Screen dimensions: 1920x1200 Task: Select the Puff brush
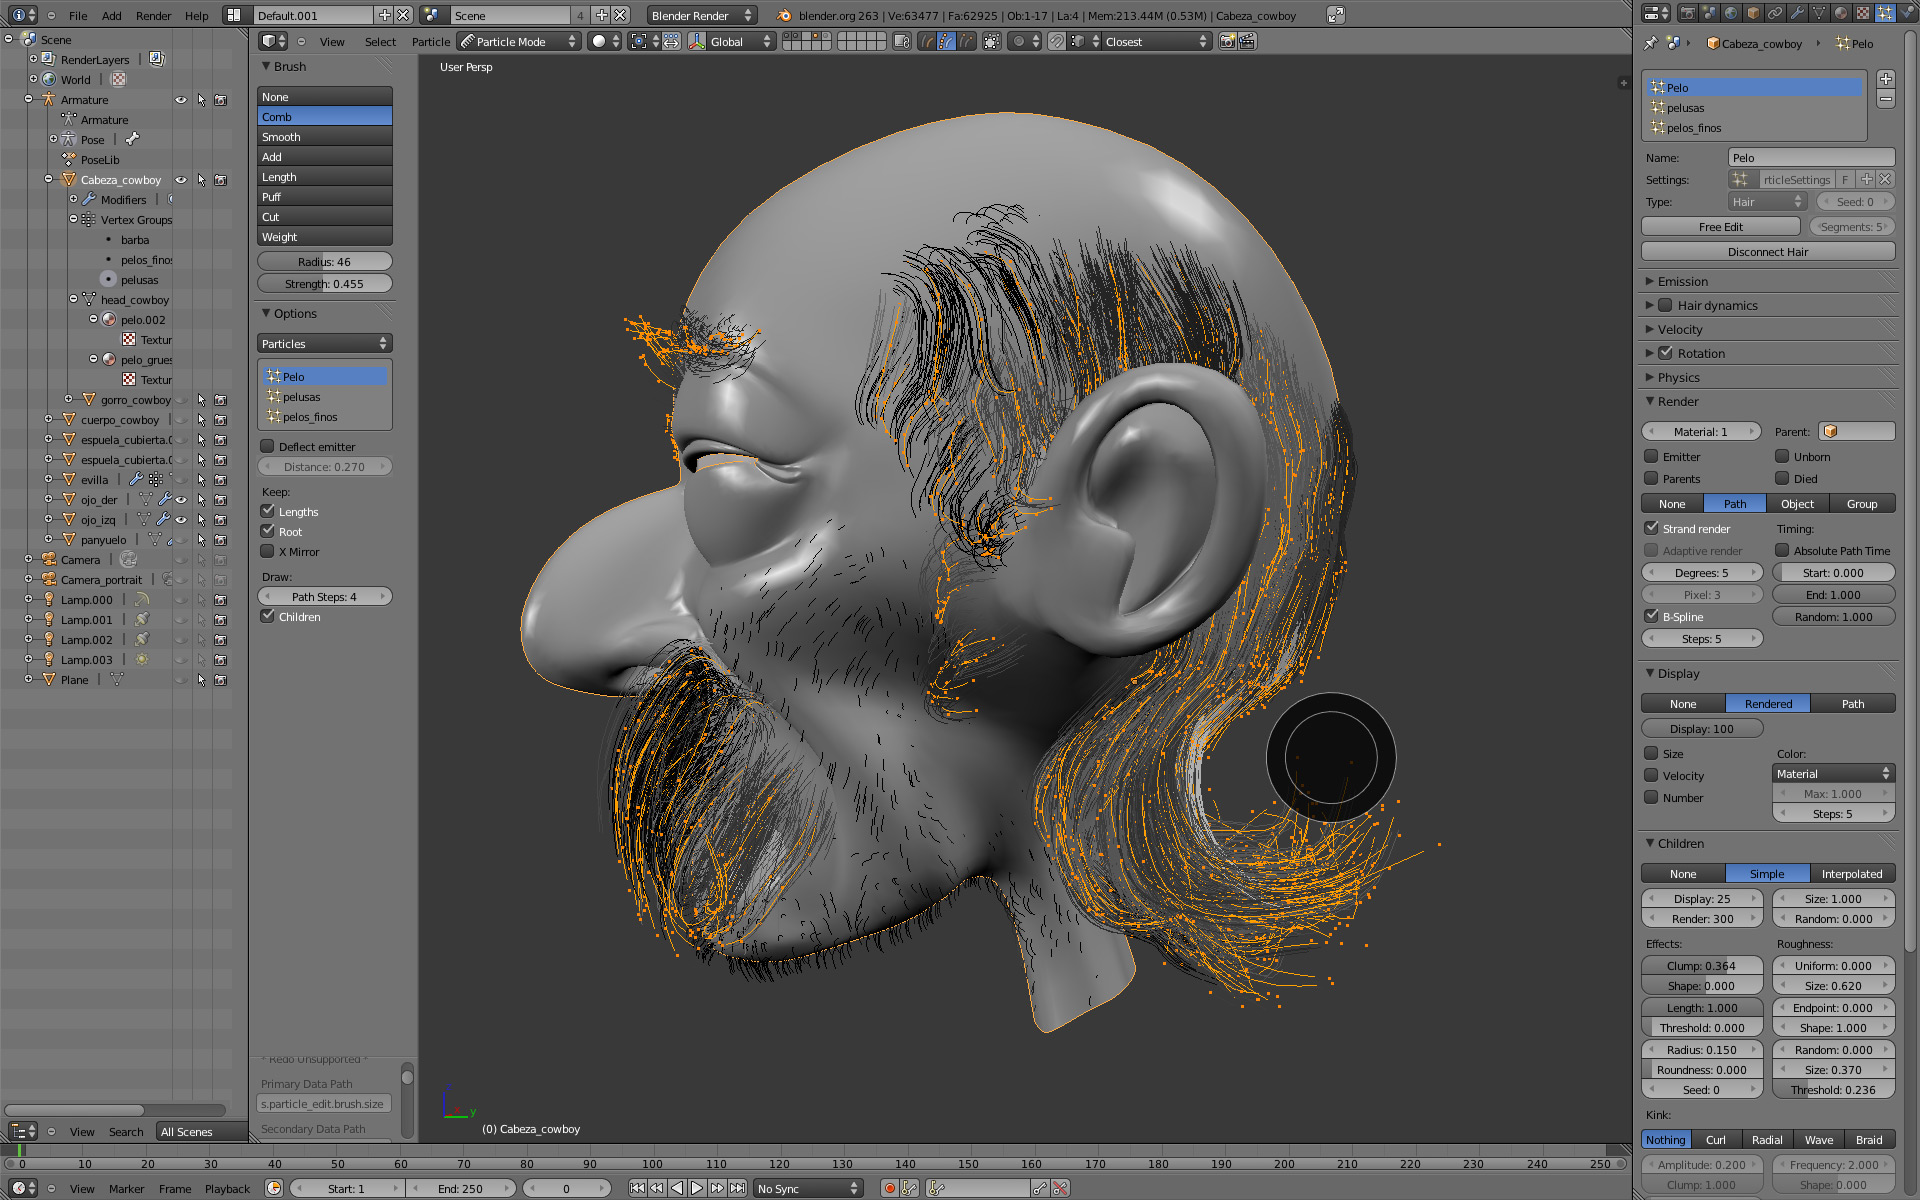[x=324, y=197]
